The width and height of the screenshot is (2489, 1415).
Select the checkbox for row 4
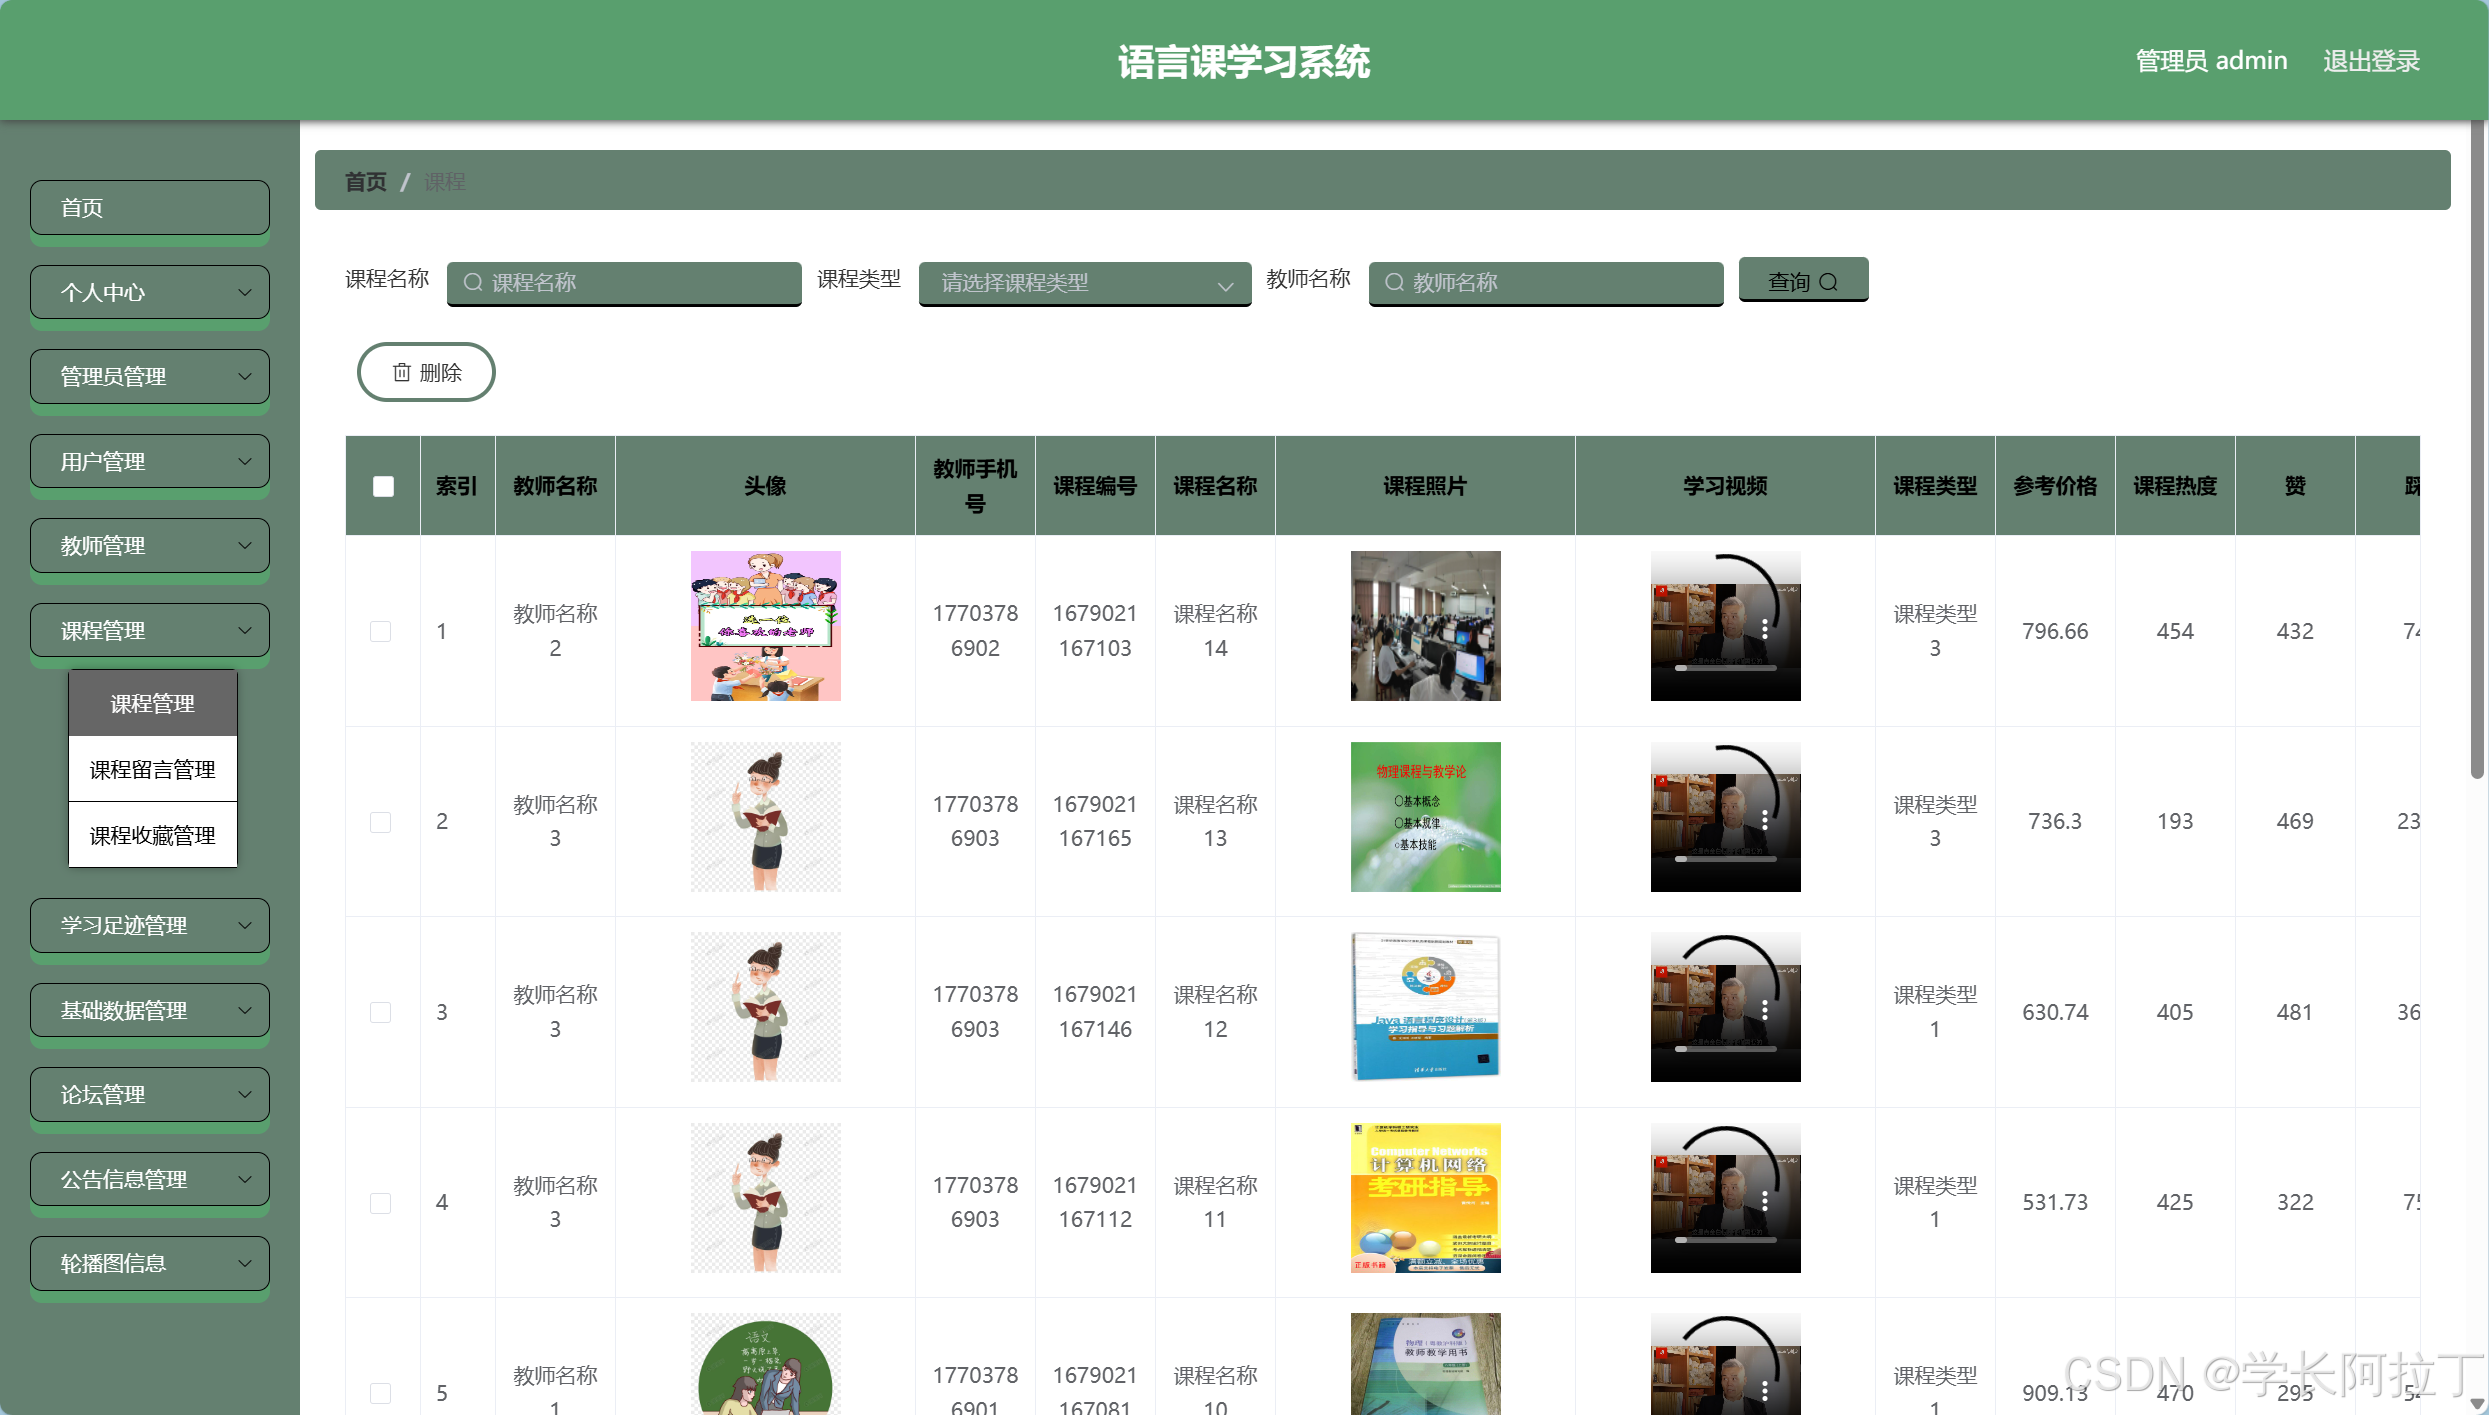pos(381,1203)
